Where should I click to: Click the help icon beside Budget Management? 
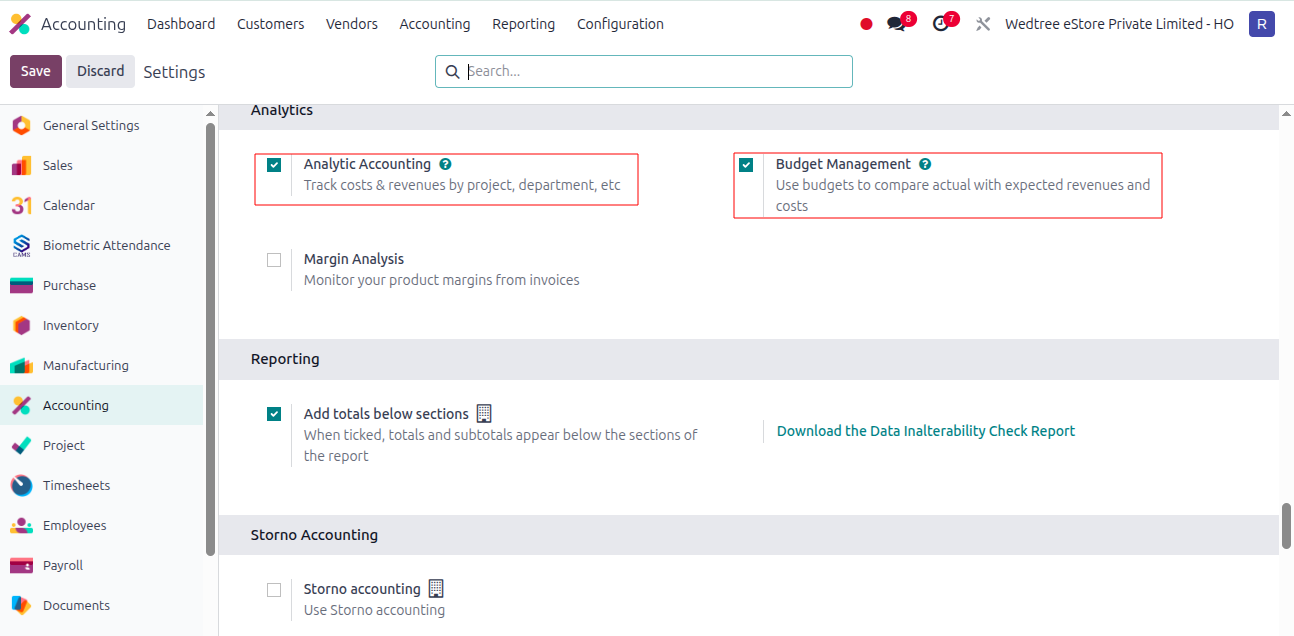[925, 164]
